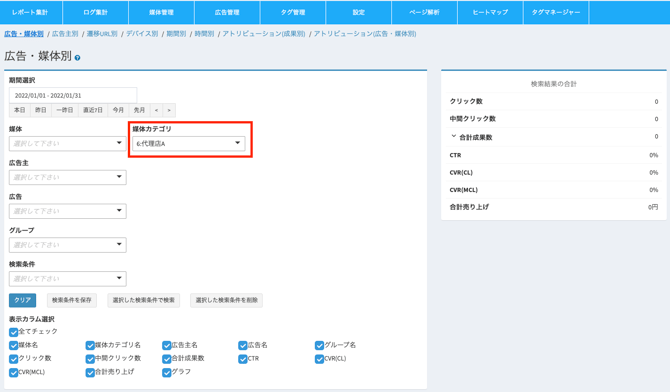Image resolution: width=670 pixels, height=392 pixels.
Task: Select the 先月 period button
Action: [139, 110]
